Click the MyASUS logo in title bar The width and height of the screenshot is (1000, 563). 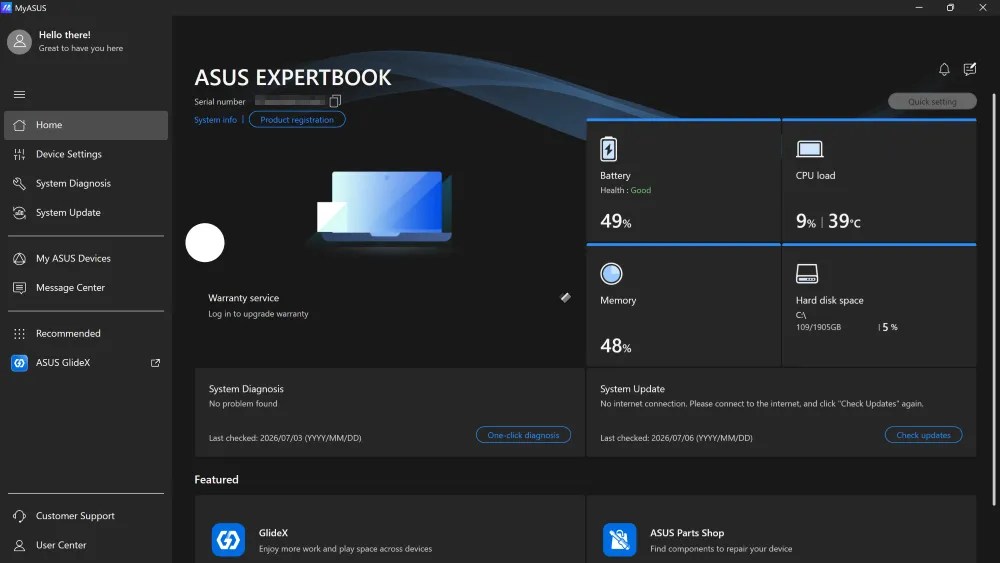6,8
